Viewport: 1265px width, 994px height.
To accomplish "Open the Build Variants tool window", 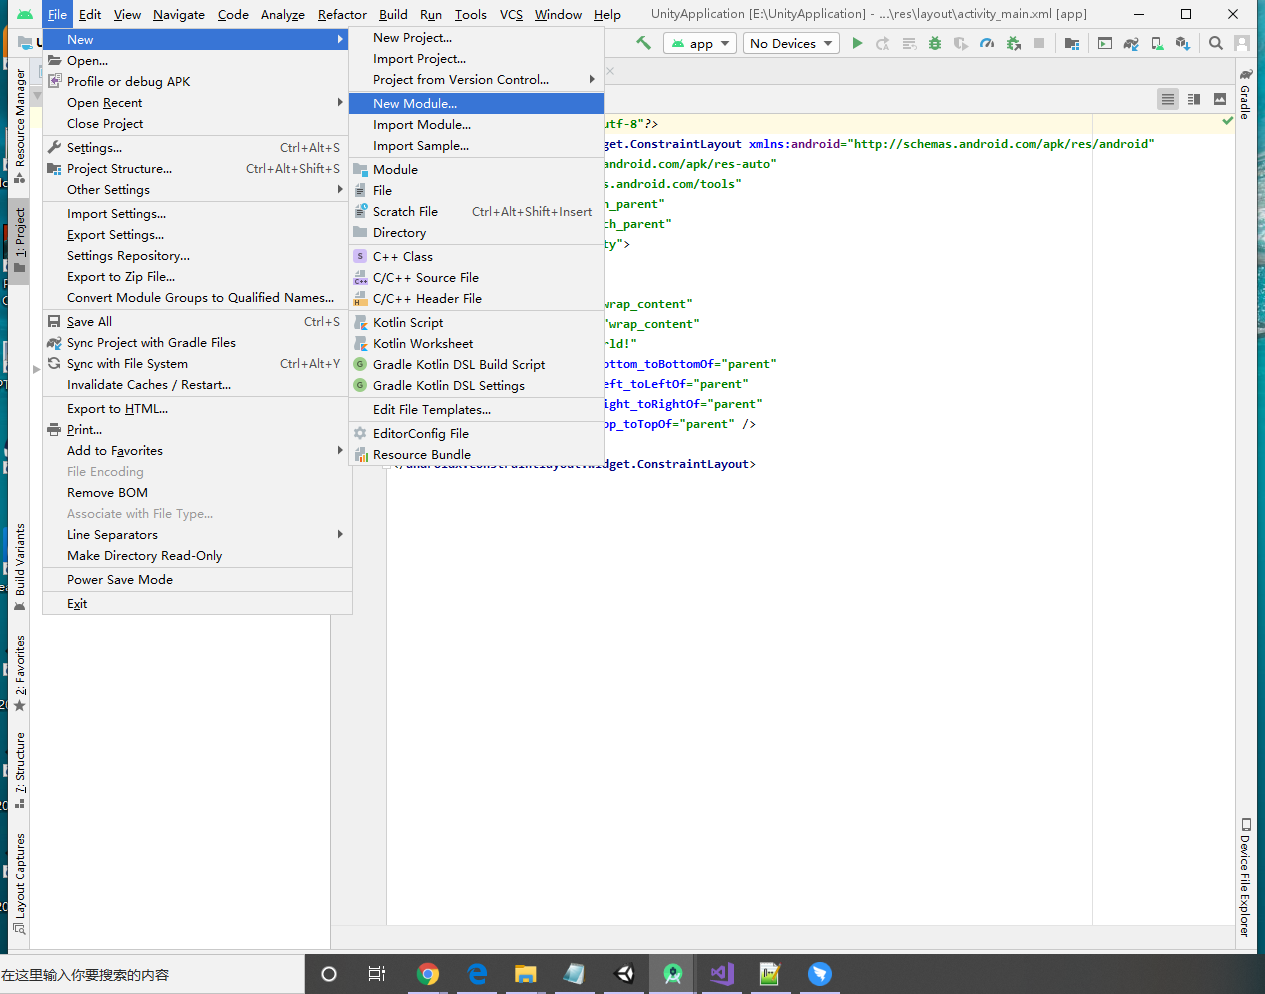I will click(20, 566).
